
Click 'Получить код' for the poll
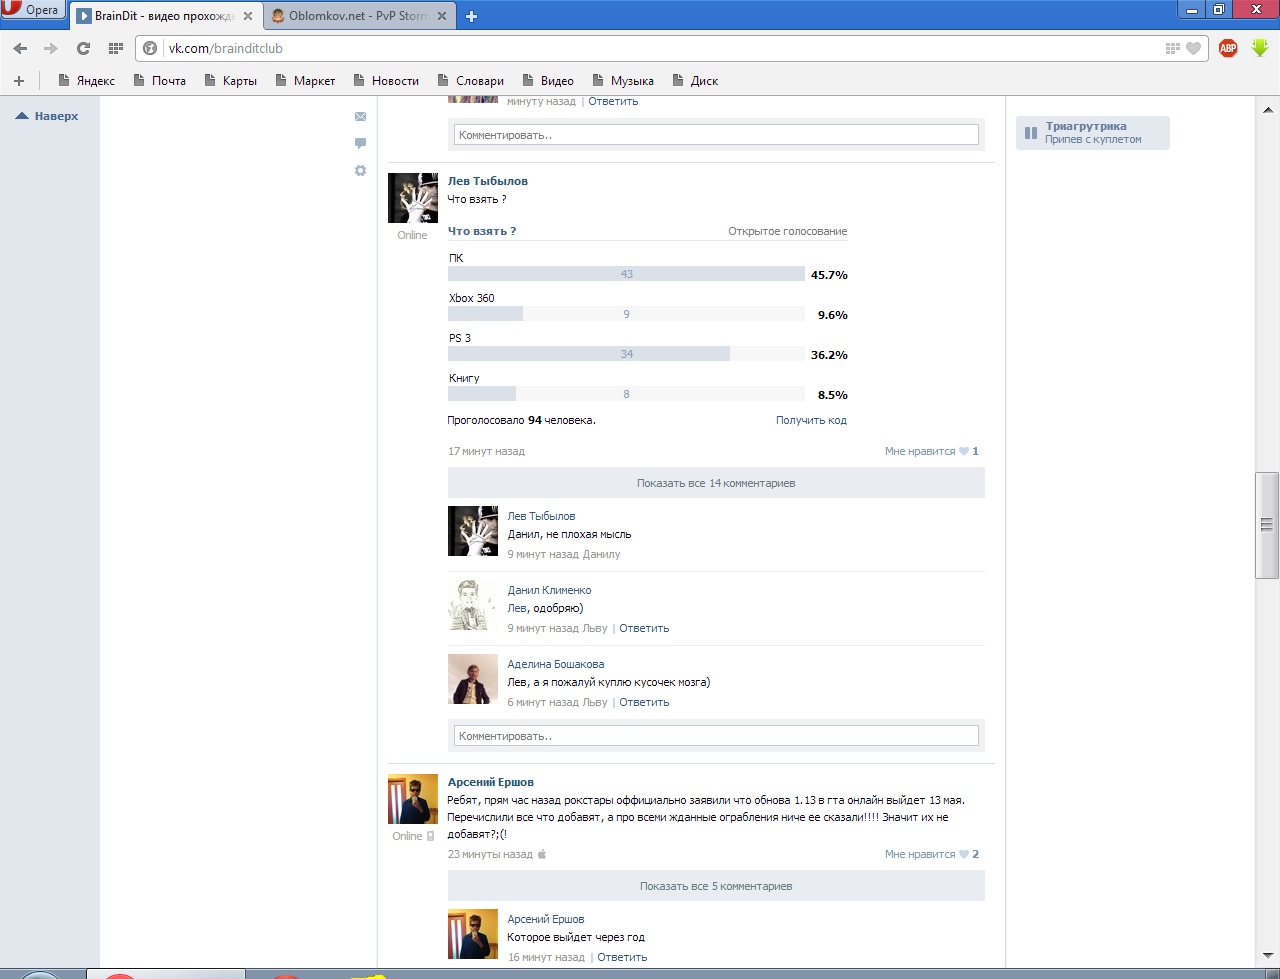[811, 420]
